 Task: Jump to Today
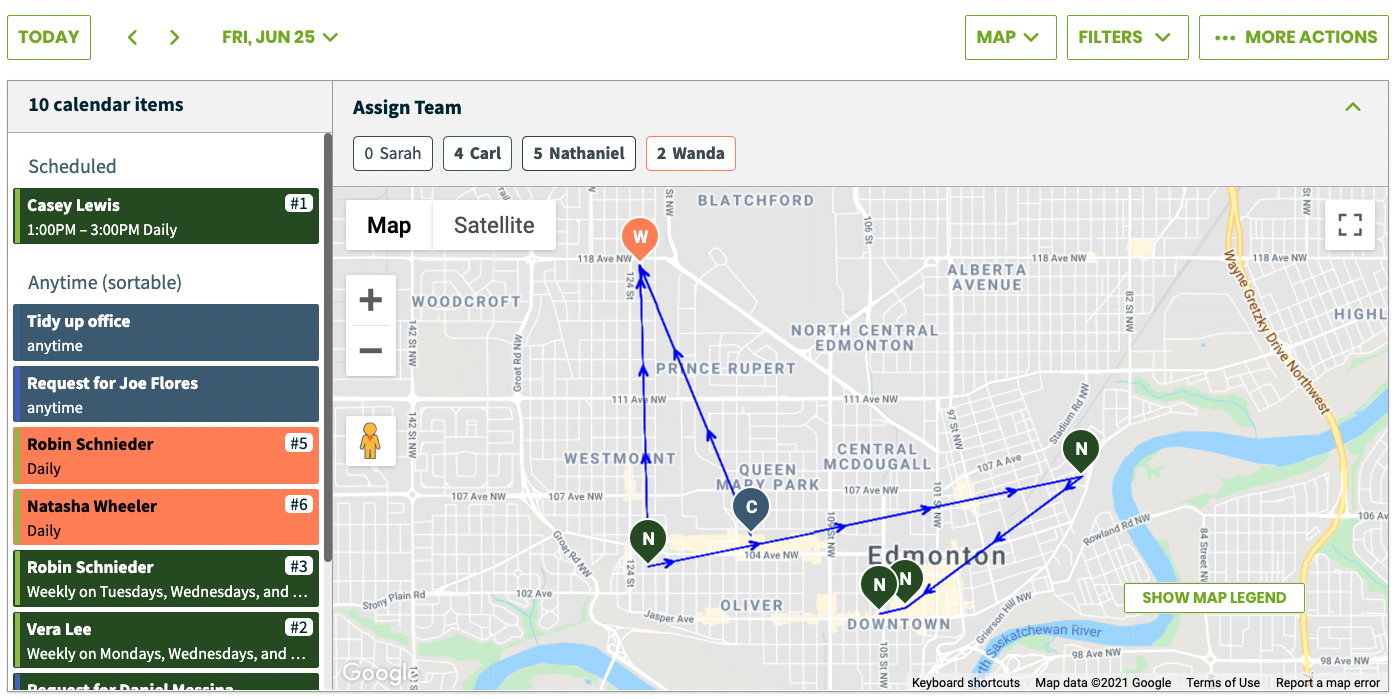click(x=49, y=37)
